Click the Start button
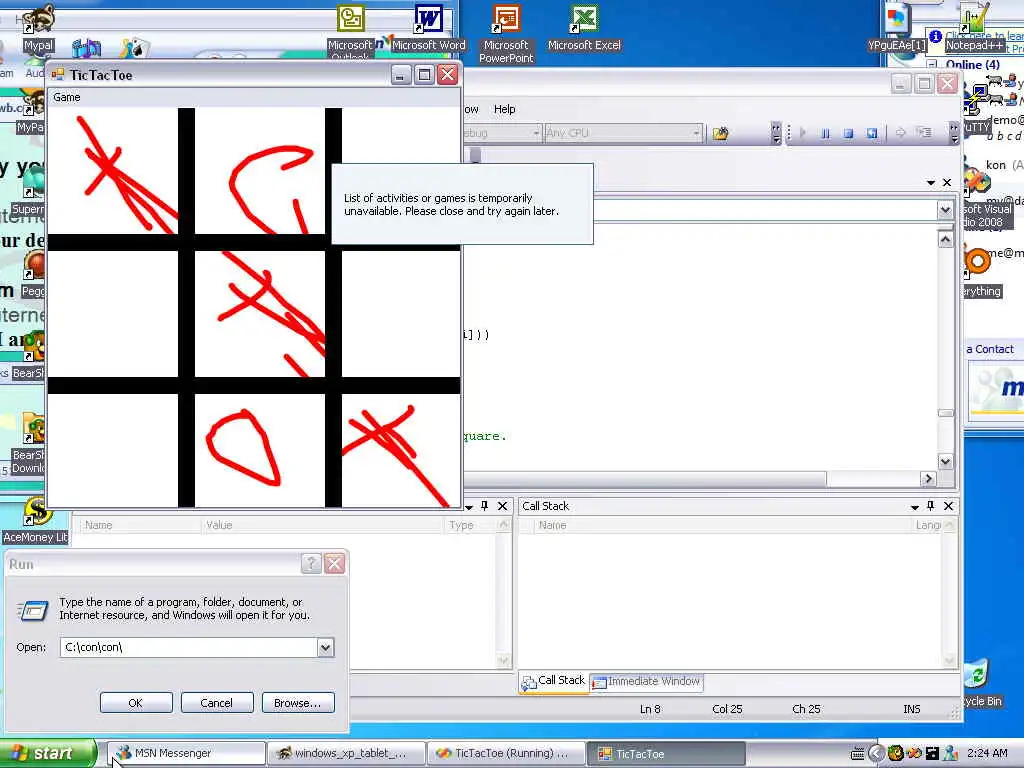This screenshot has width=1024, height=768. (x=47, y=753)
